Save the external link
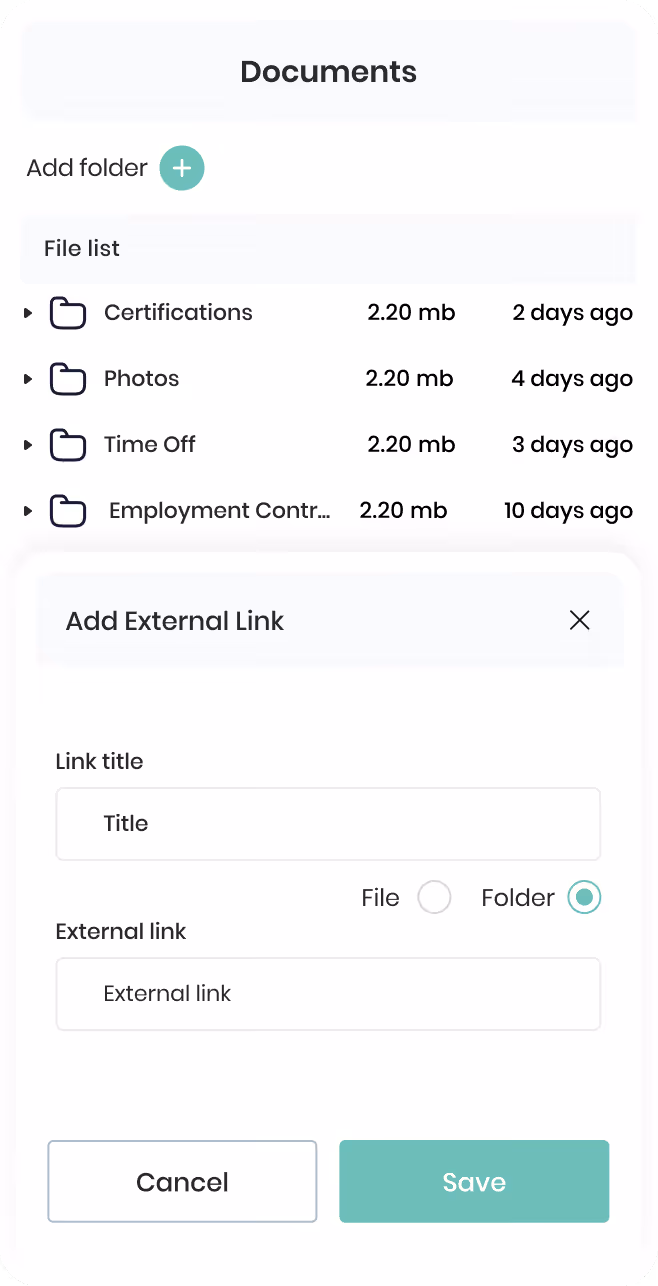Screen dimensions: 658x1286 [x=474, y=1181]
